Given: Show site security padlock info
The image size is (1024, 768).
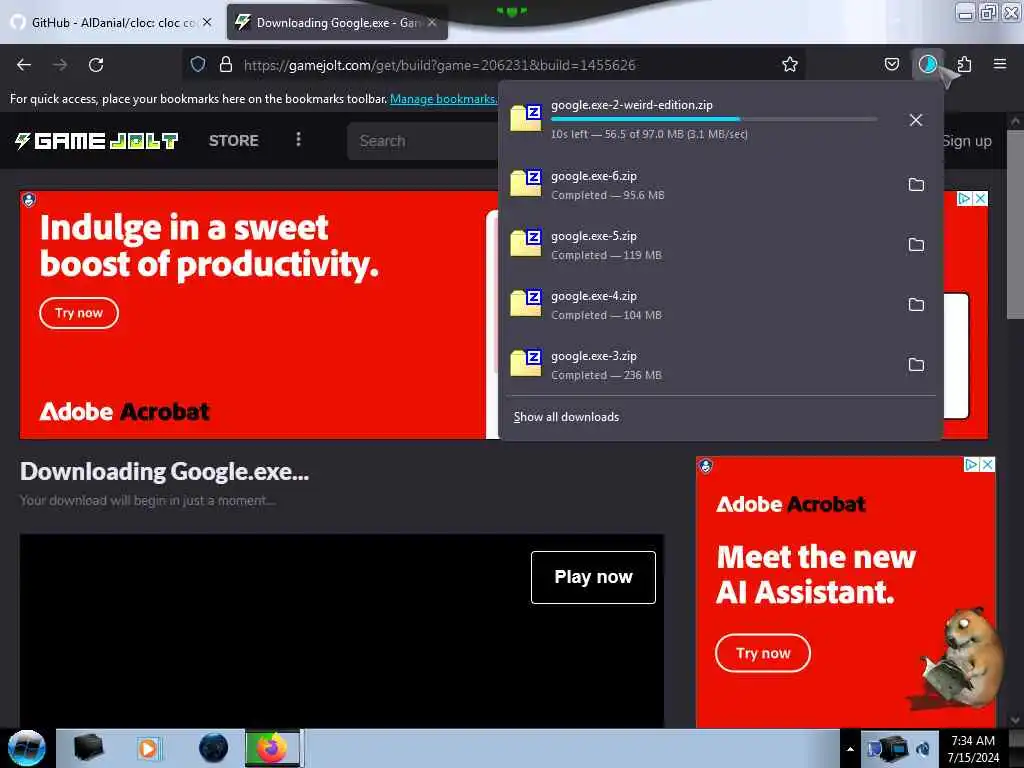Looking at the screenshot, I should (225, 64).
